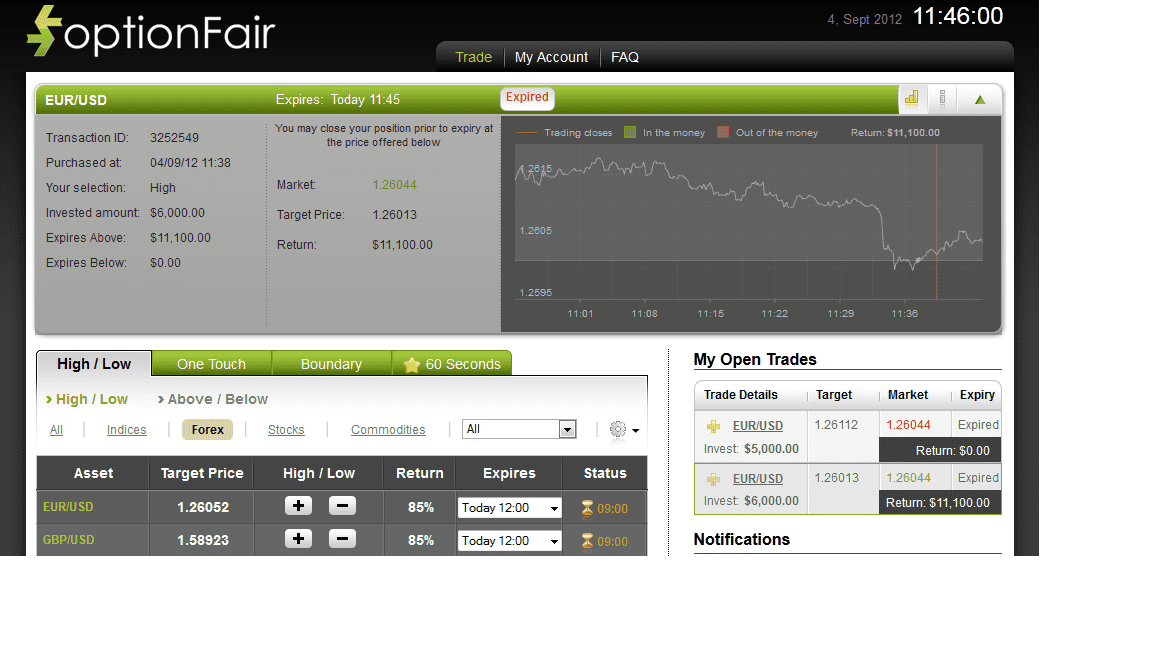Open the FAQ page

tap(624, 57)
